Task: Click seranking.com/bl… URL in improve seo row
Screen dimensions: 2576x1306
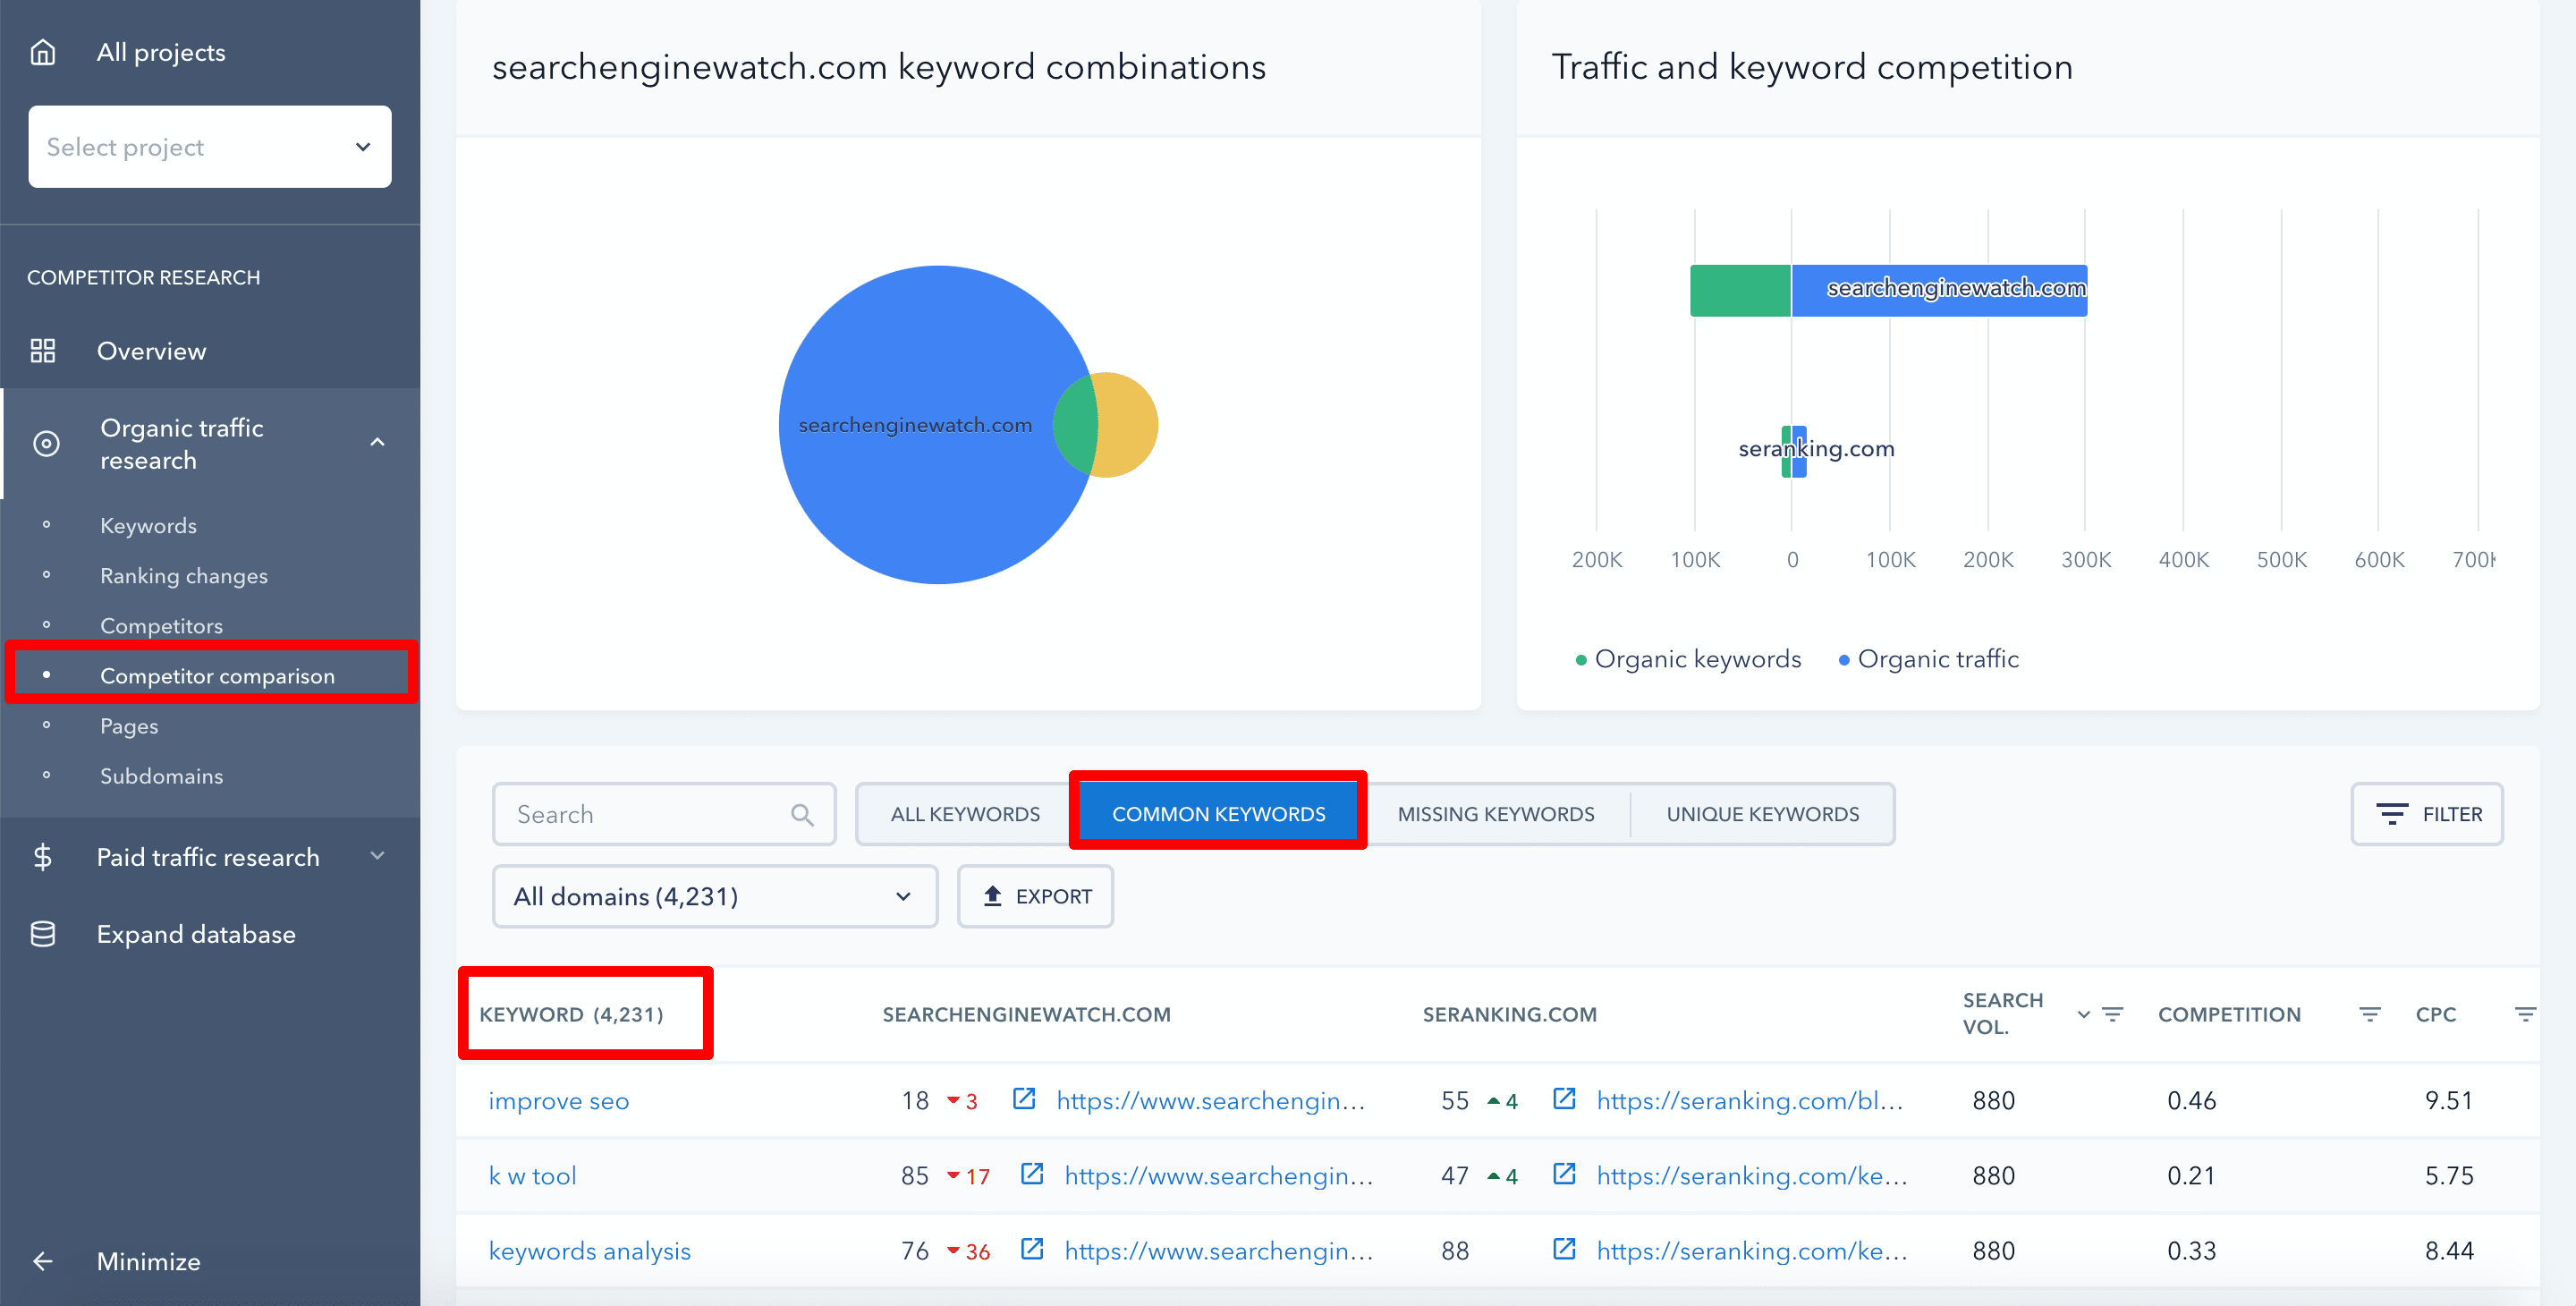Action: click(x=1749, y=1101)
